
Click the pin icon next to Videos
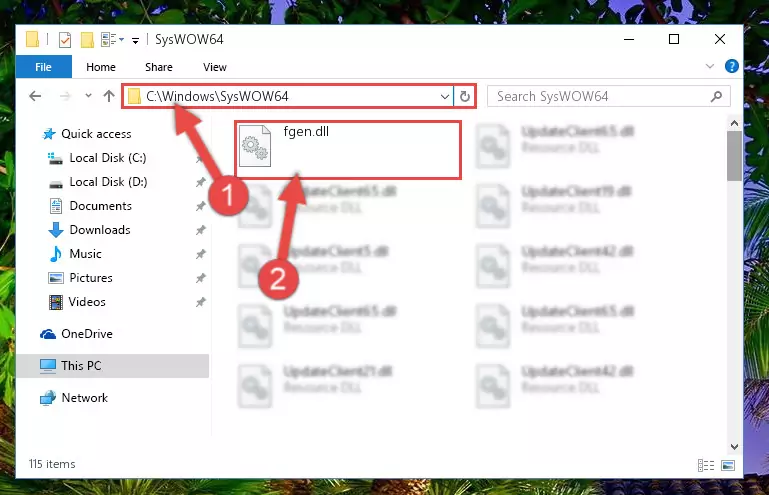(x=201, y=302)
